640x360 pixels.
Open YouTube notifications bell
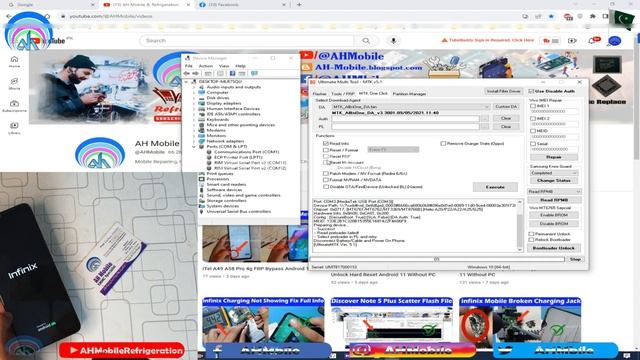click(592, 40)
